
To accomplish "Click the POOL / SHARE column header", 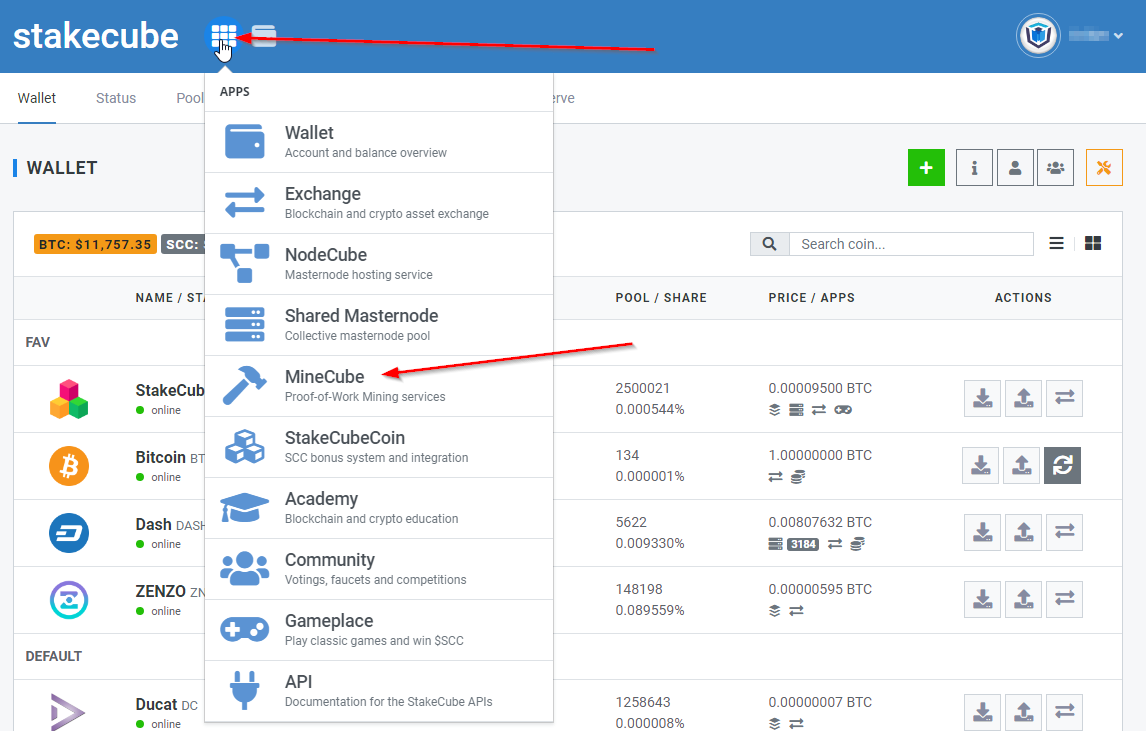I will (661, 298).
